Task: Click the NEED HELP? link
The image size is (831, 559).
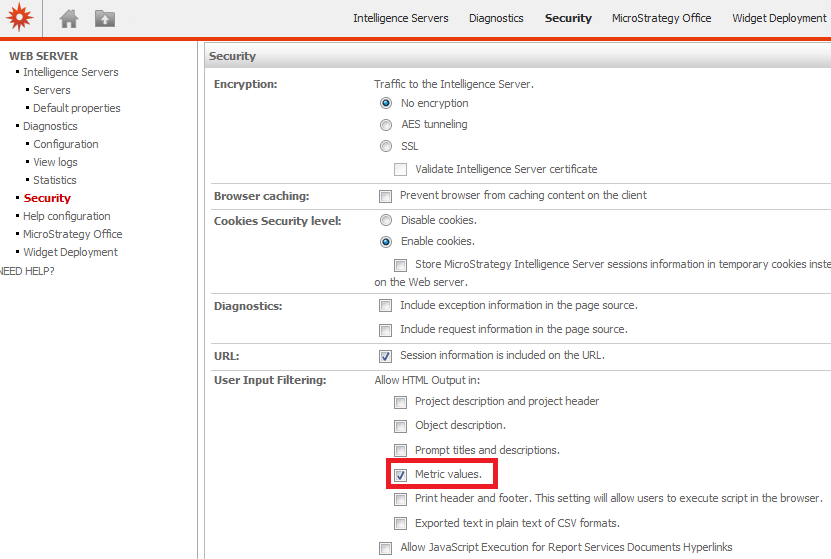Action: 27,271
